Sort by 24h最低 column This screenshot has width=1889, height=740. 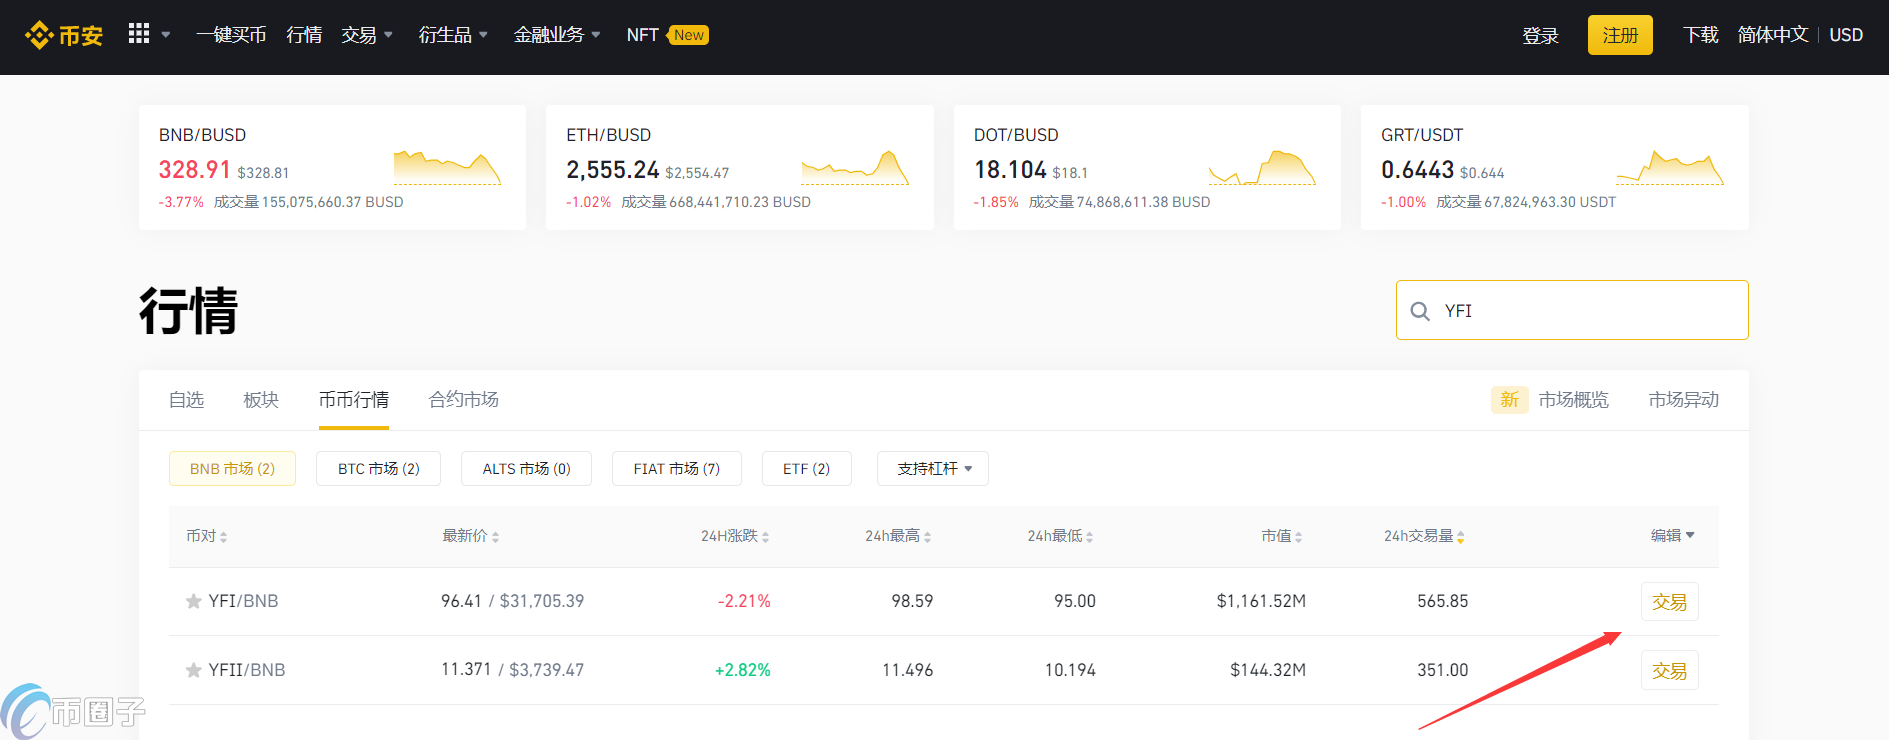coord(1060,536)
